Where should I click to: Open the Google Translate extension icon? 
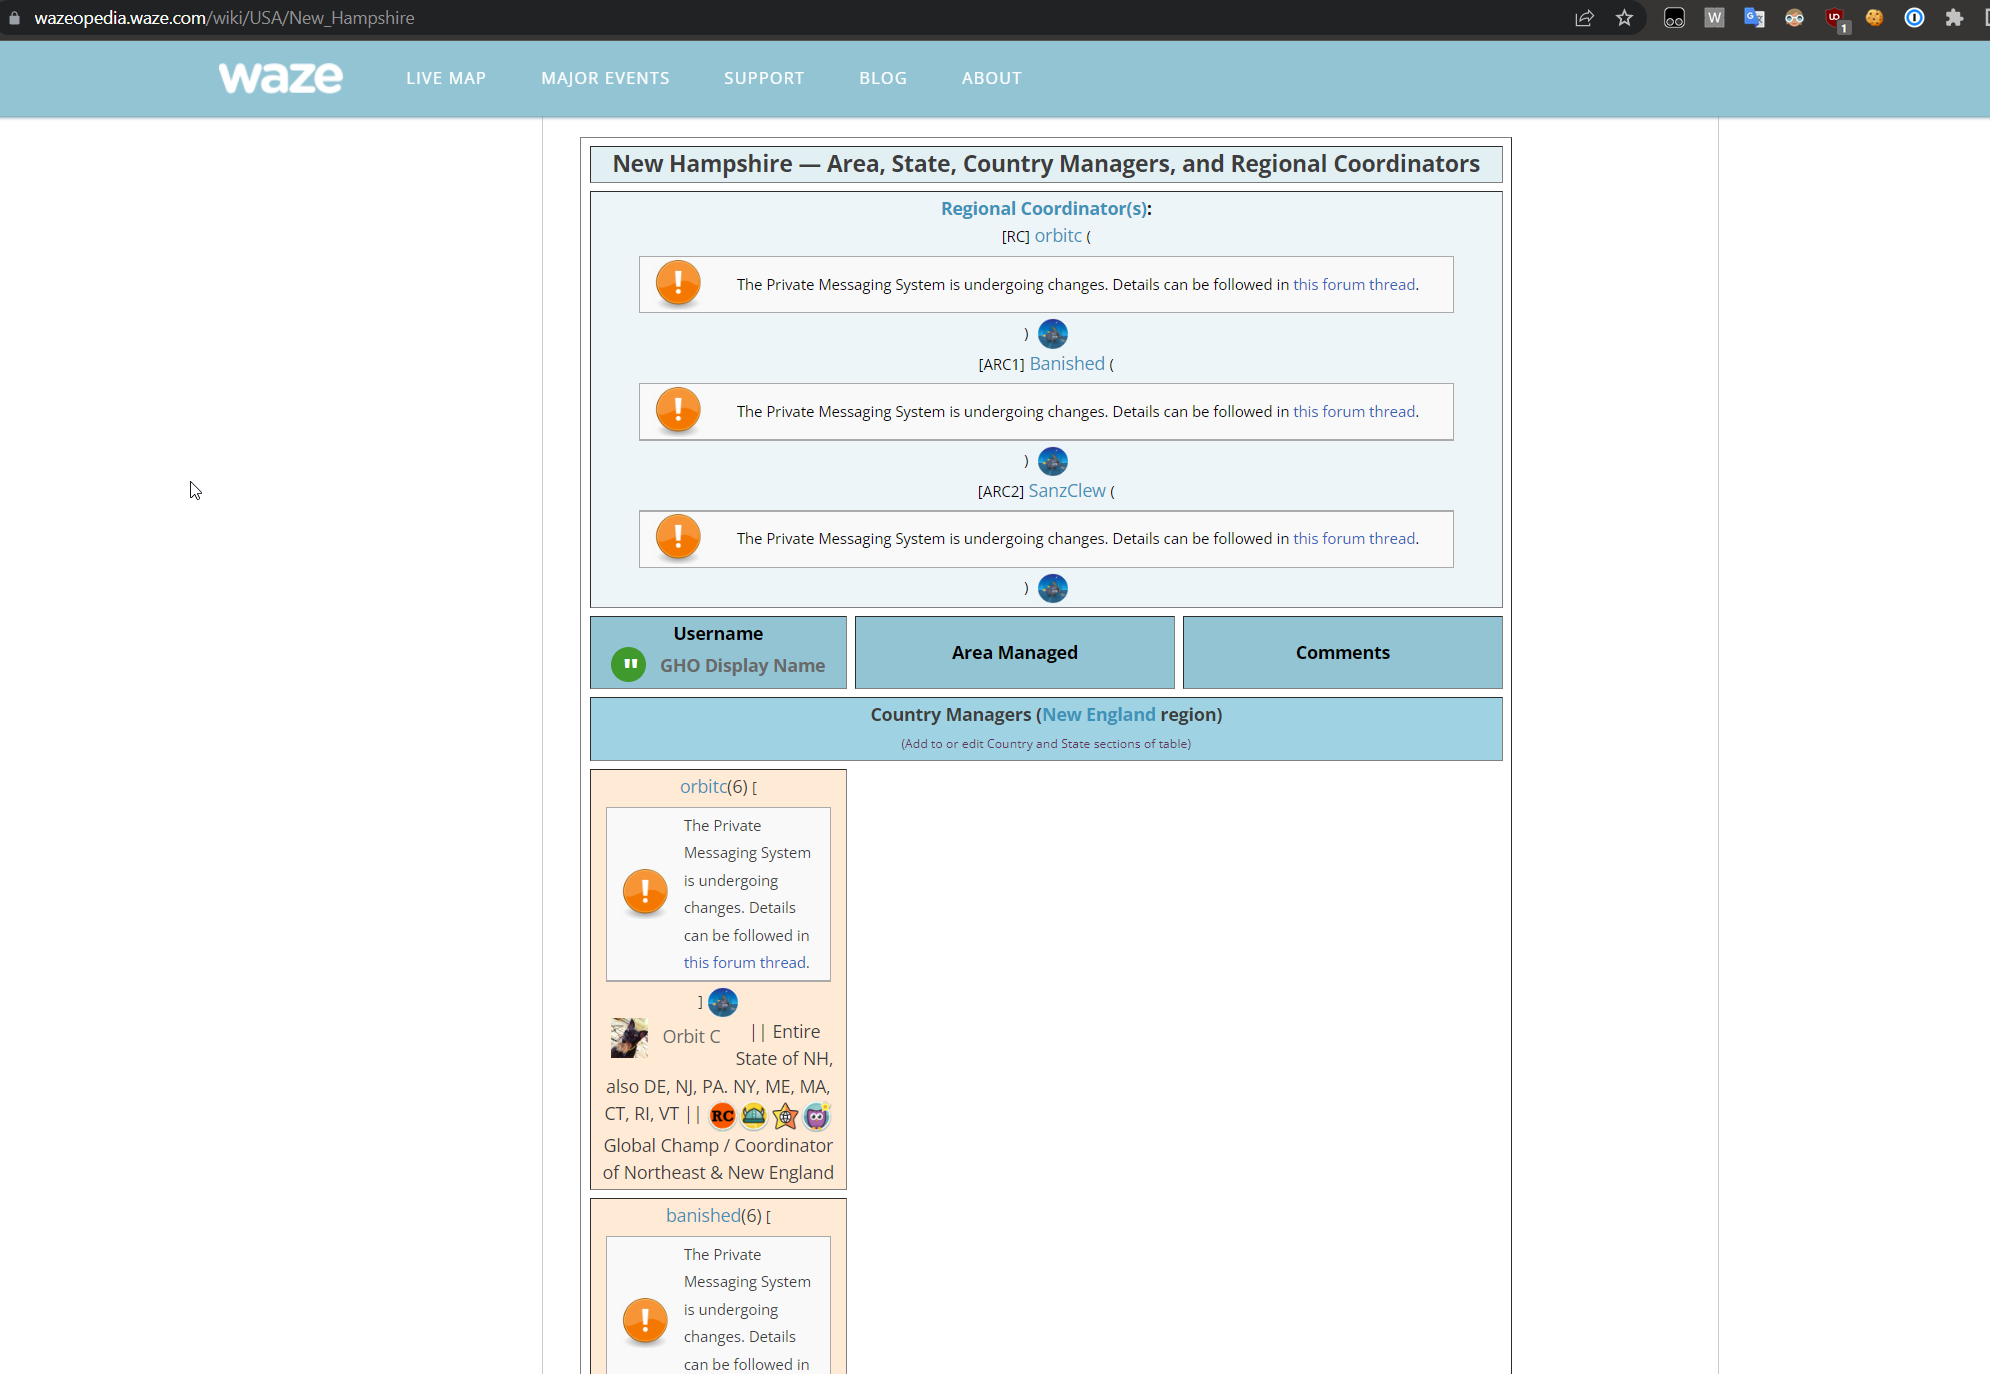[x=1753, y=18]
